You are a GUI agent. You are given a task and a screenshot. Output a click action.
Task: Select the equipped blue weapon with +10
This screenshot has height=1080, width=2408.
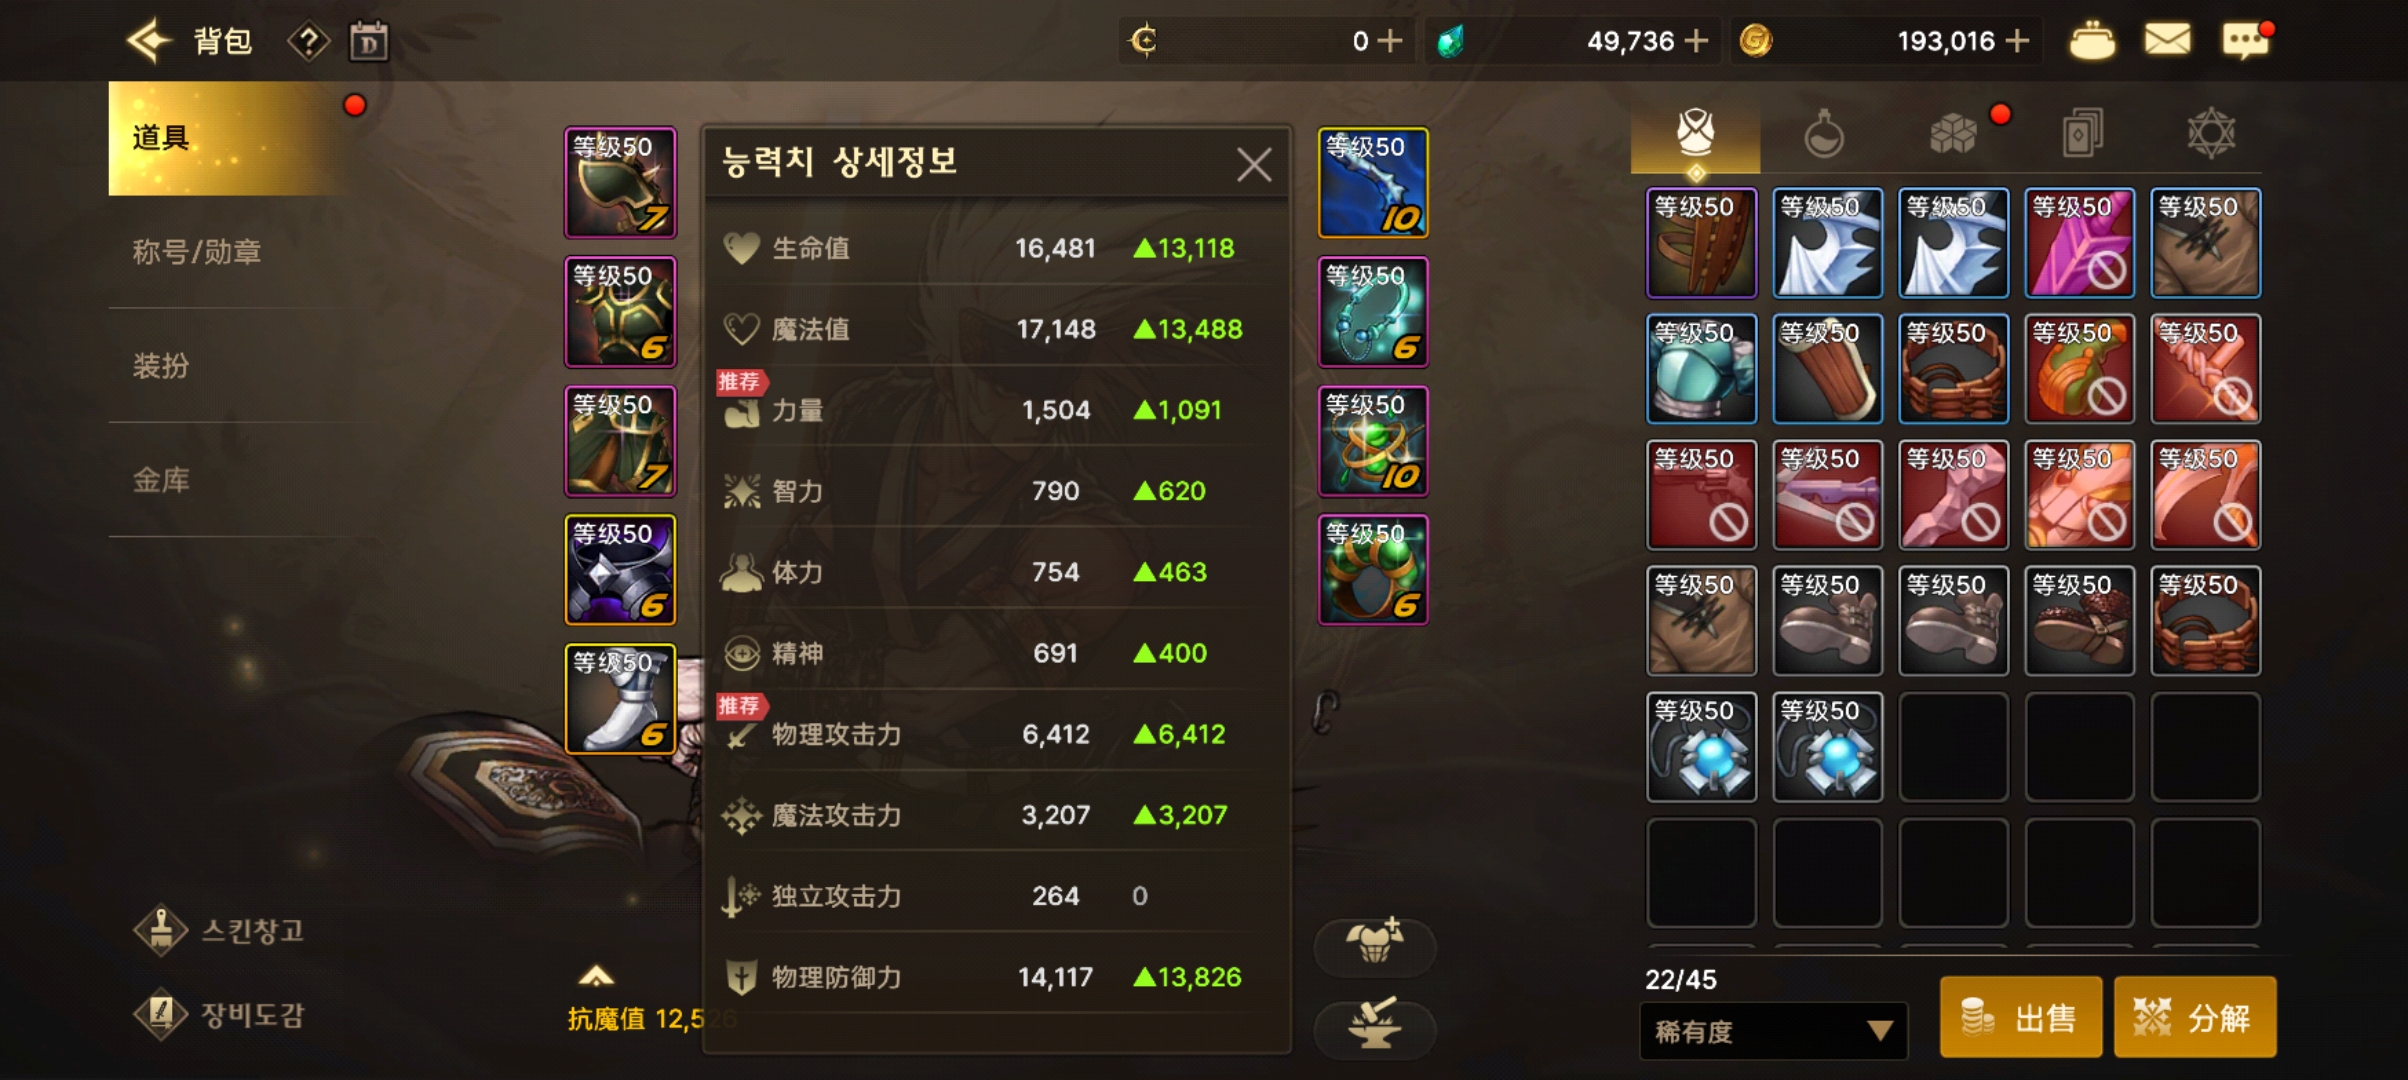[x=1373, y=183]
